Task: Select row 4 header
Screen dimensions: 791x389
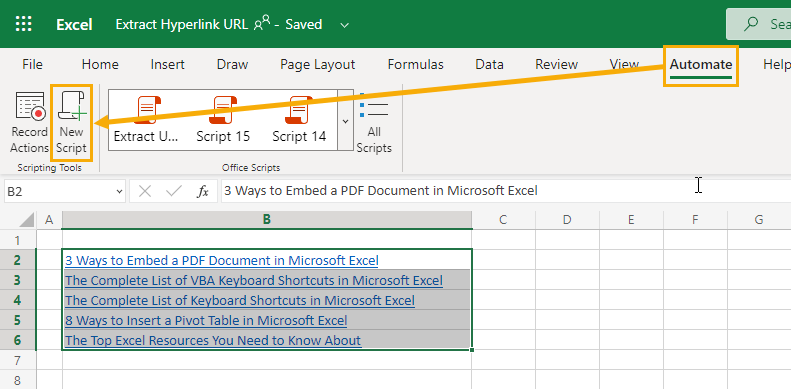Action: 18,300
